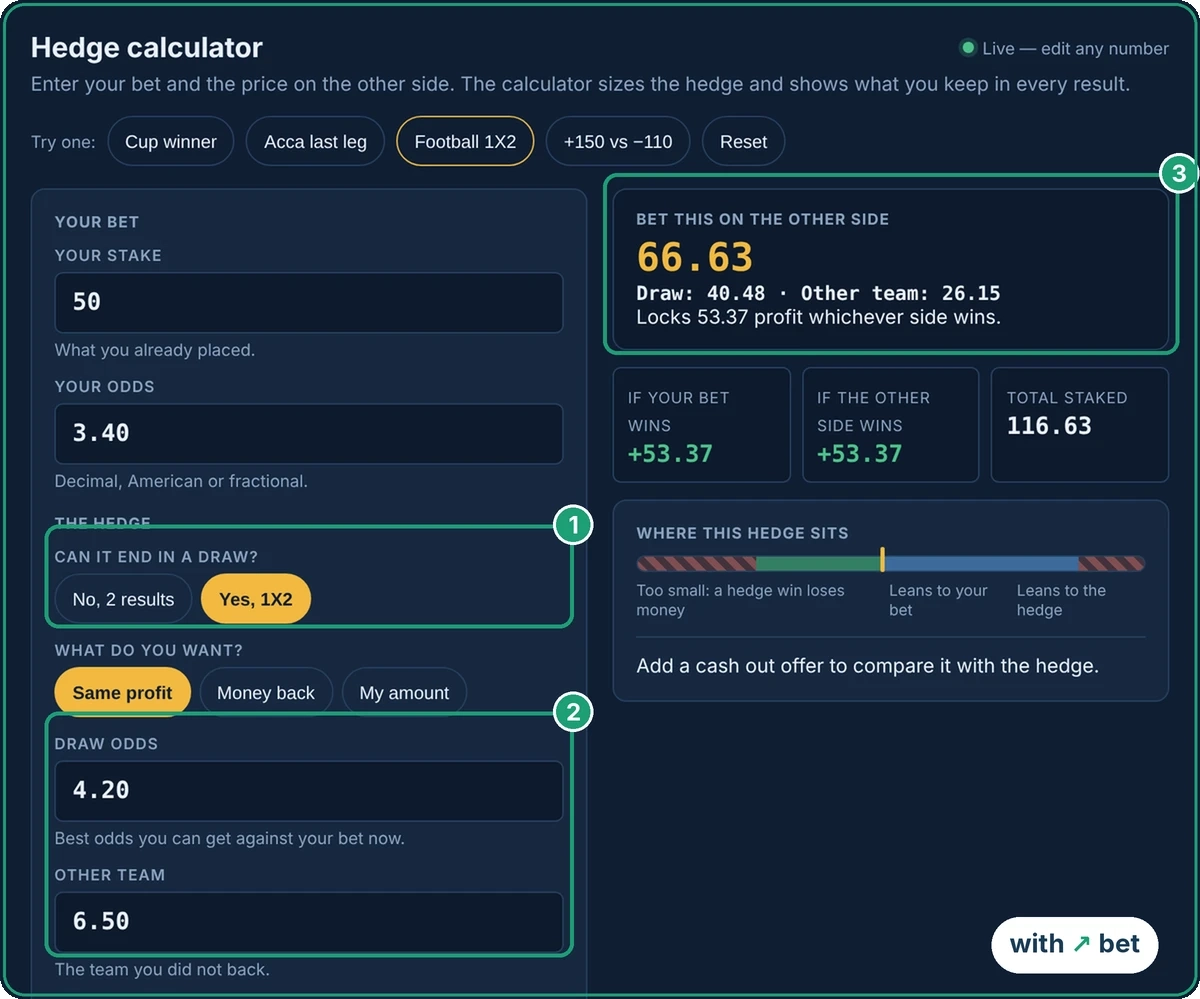Click the green segment of hedge bar
The width and height of the screenshot is (1200, 999).
click(818, 564)
